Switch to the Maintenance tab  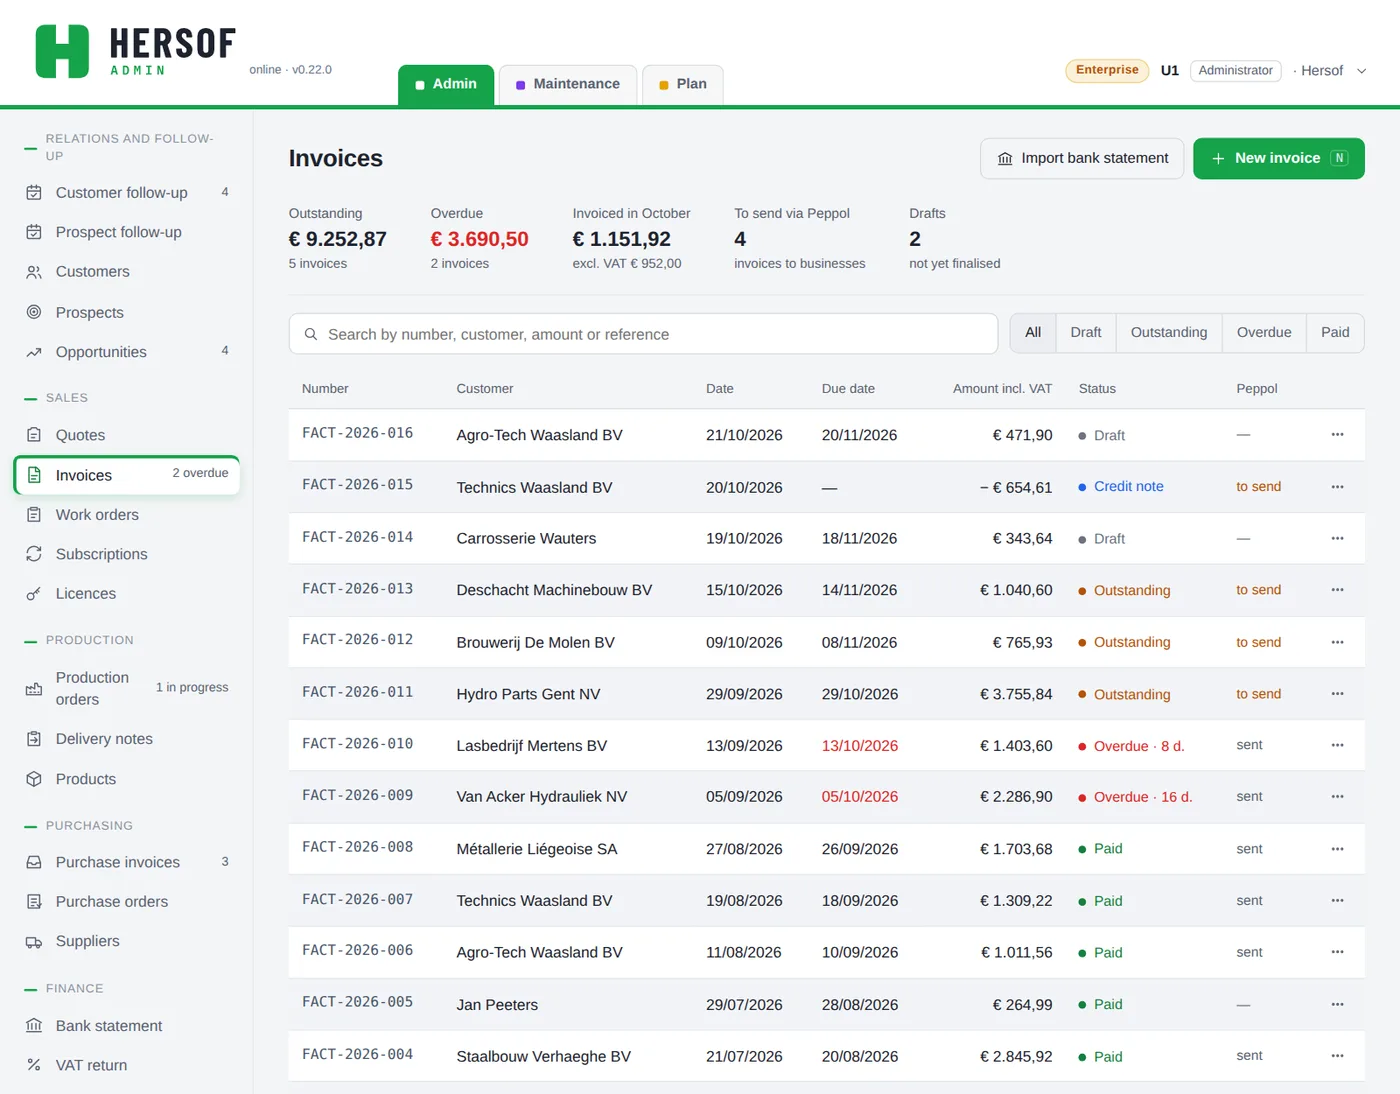pos(567,84)
